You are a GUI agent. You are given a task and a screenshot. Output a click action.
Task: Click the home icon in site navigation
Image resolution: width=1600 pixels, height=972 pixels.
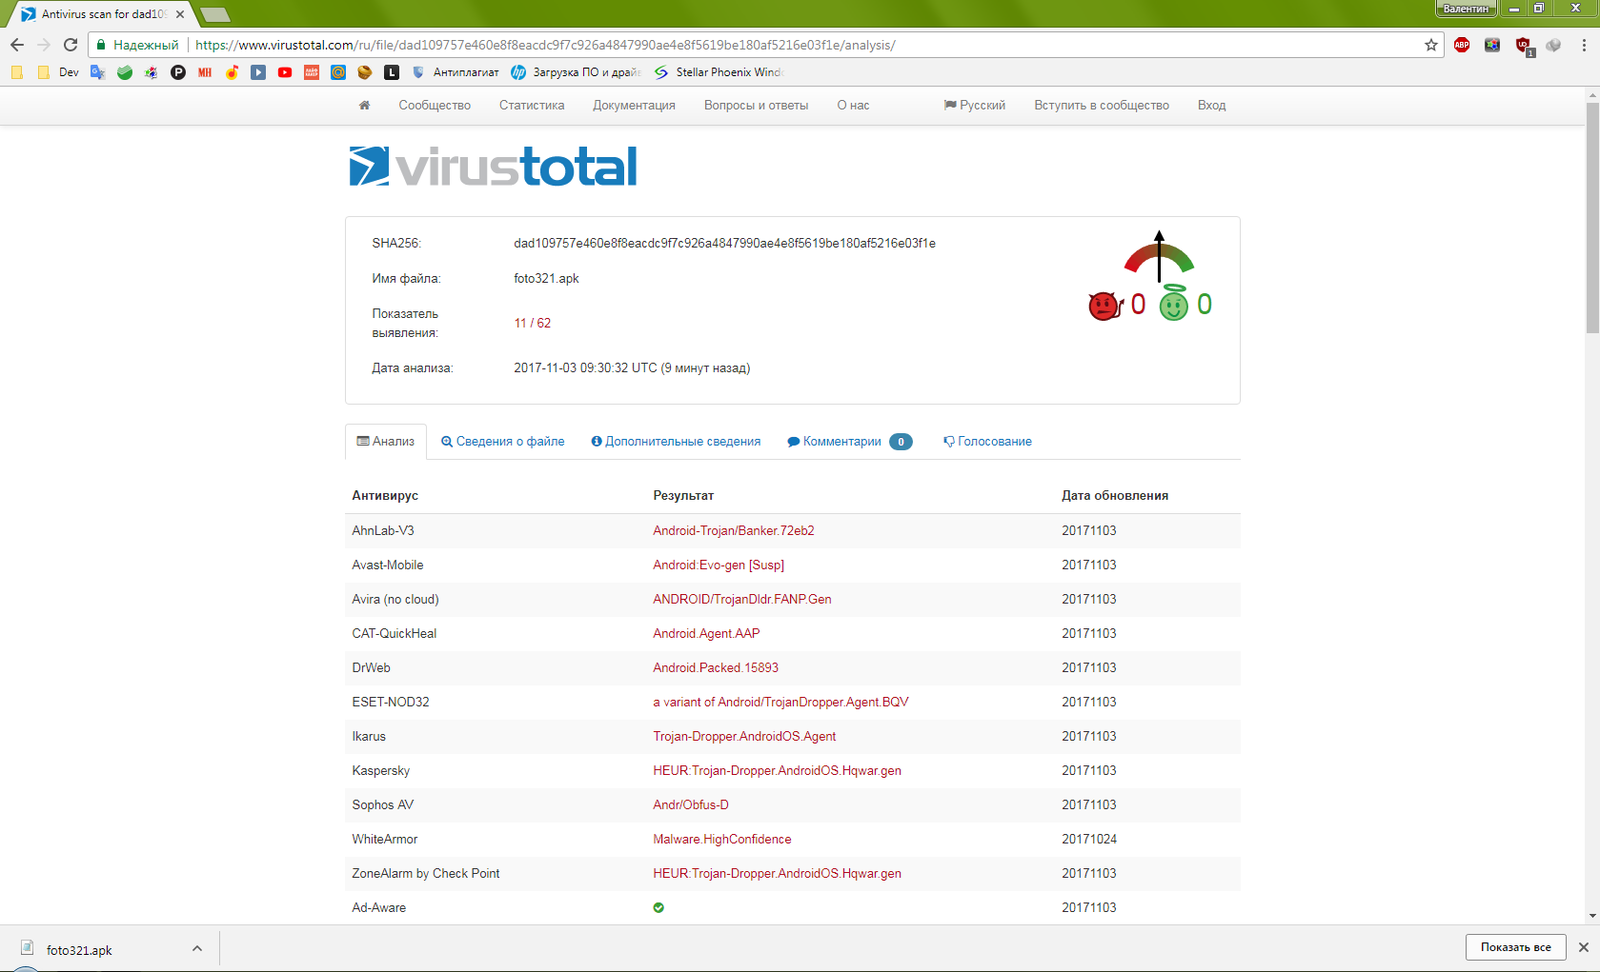364,105
